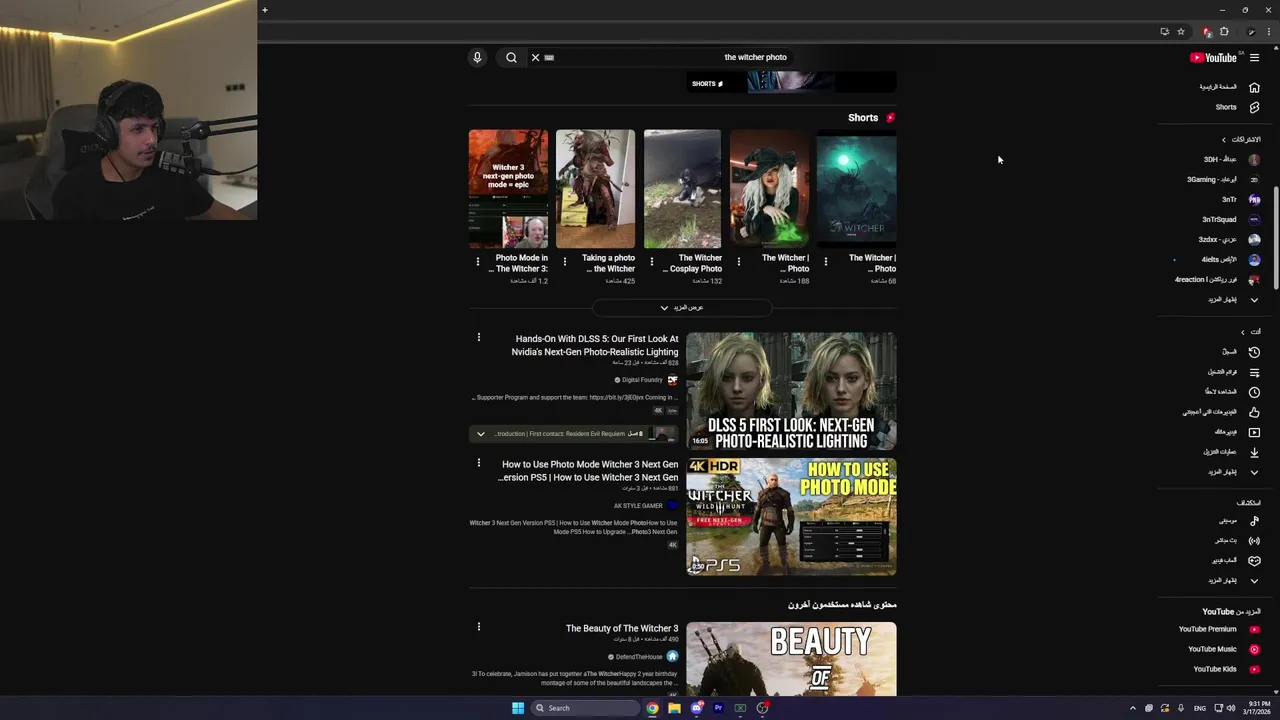
Task: Open options menu for 'Cosplay Photo' short
Action: [652, 262]
